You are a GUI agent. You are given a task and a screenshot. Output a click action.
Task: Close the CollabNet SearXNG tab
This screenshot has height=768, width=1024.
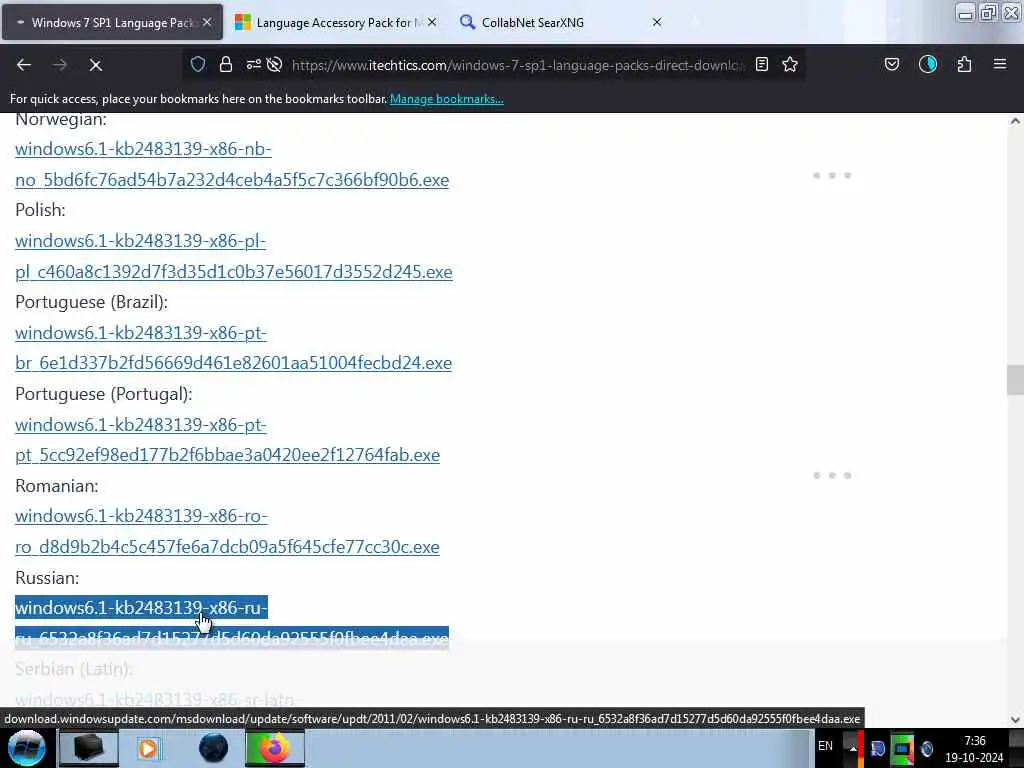click(x=657, y=22)
